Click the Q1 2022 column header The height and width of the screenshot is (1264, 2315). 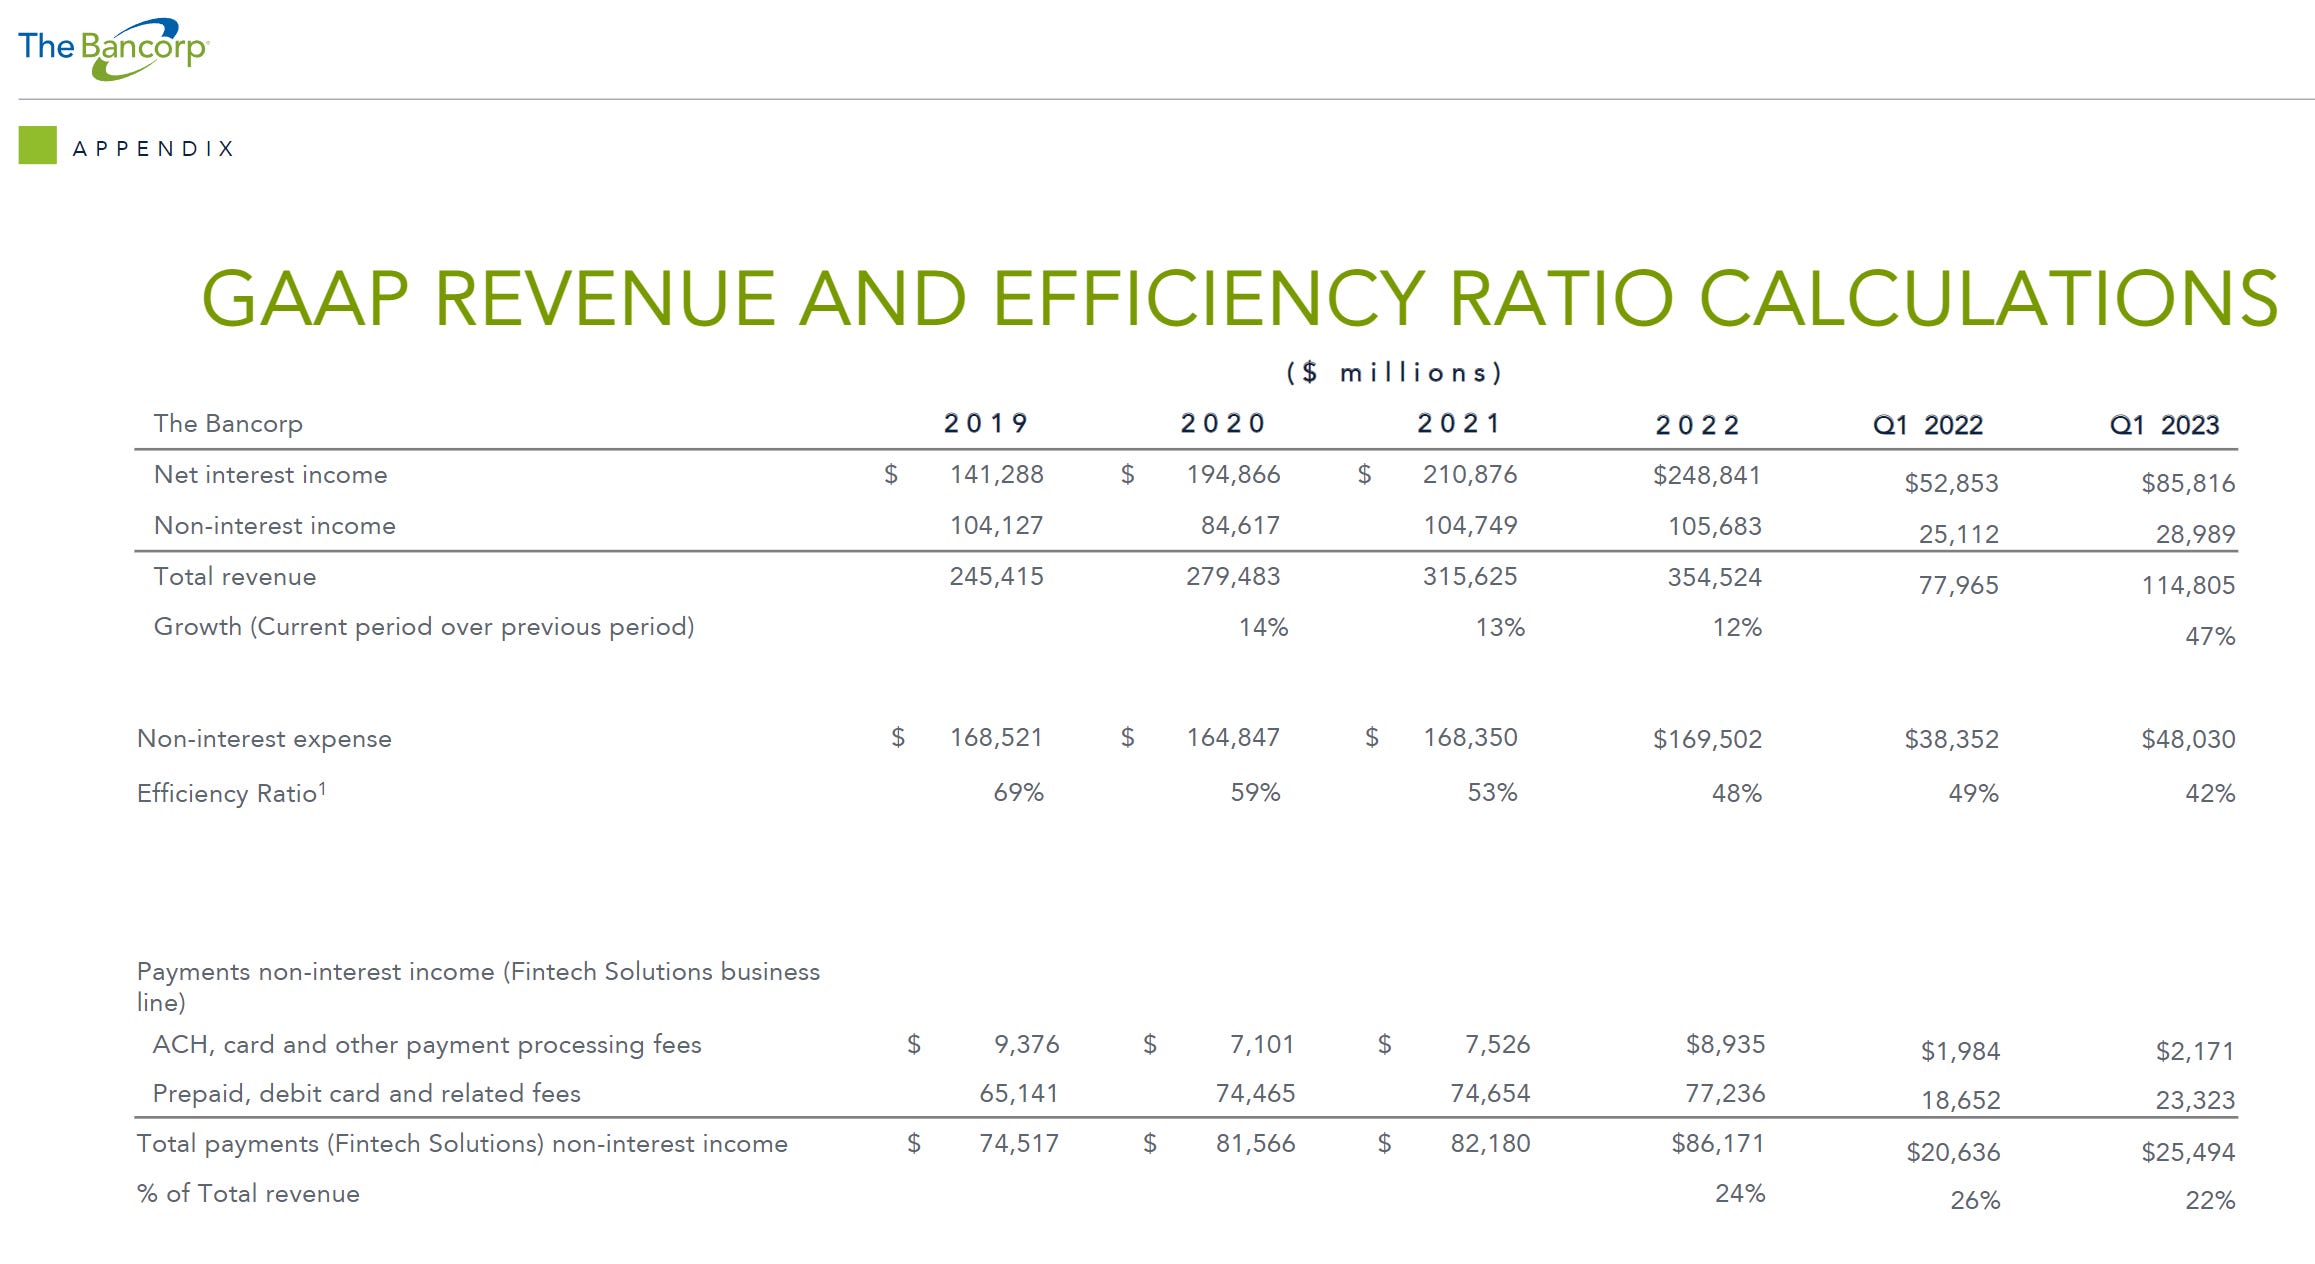pos(1928,425)
